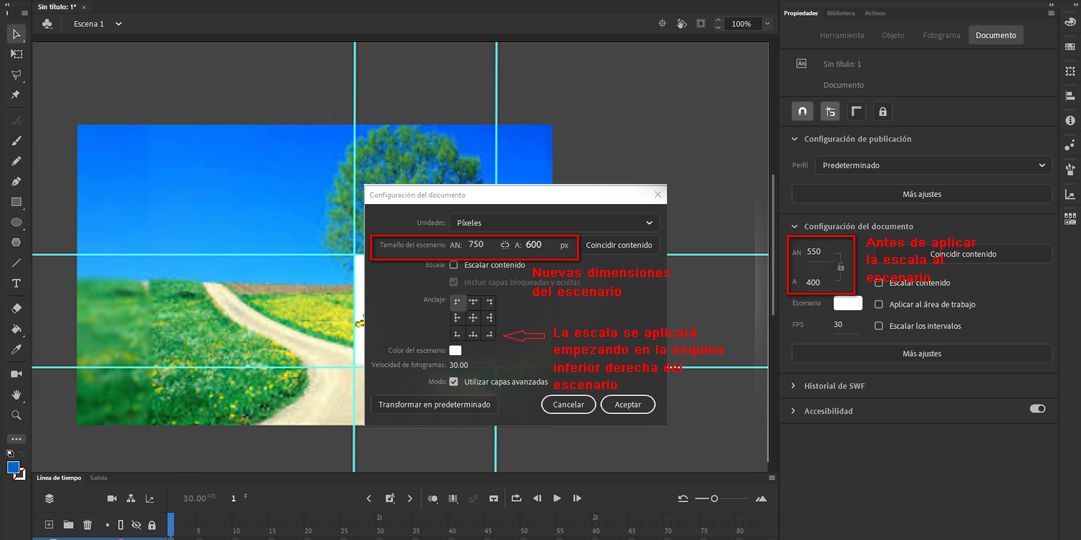Open the Perfil Predeterminado dropdown
The image size is (1081, 540).
click(x=933, y=166)
